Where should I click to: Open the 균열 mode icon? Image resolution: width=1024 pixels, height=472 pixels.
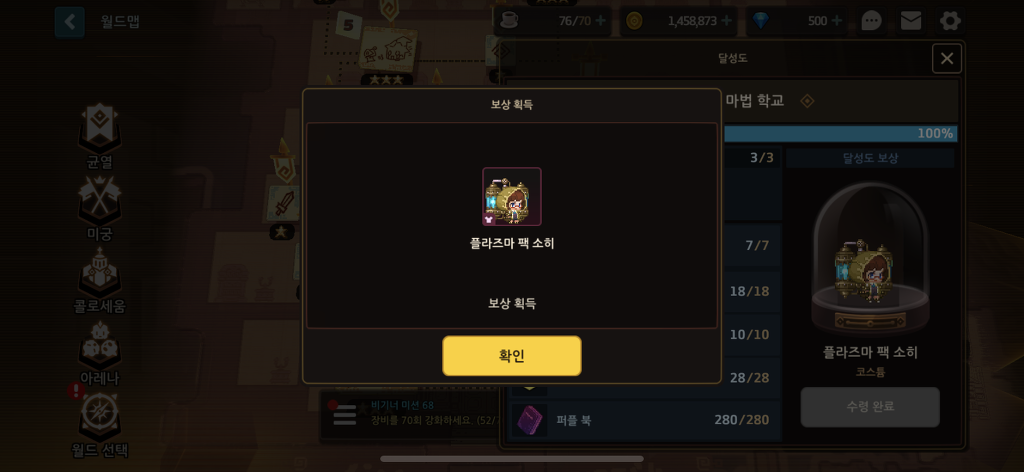click(99, 129)
